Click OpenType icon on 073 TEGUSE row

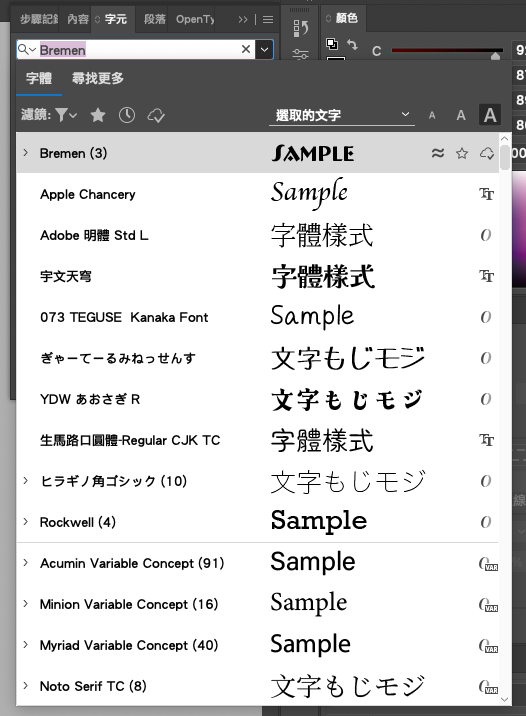pyautogui.click(x=486, y=317)
